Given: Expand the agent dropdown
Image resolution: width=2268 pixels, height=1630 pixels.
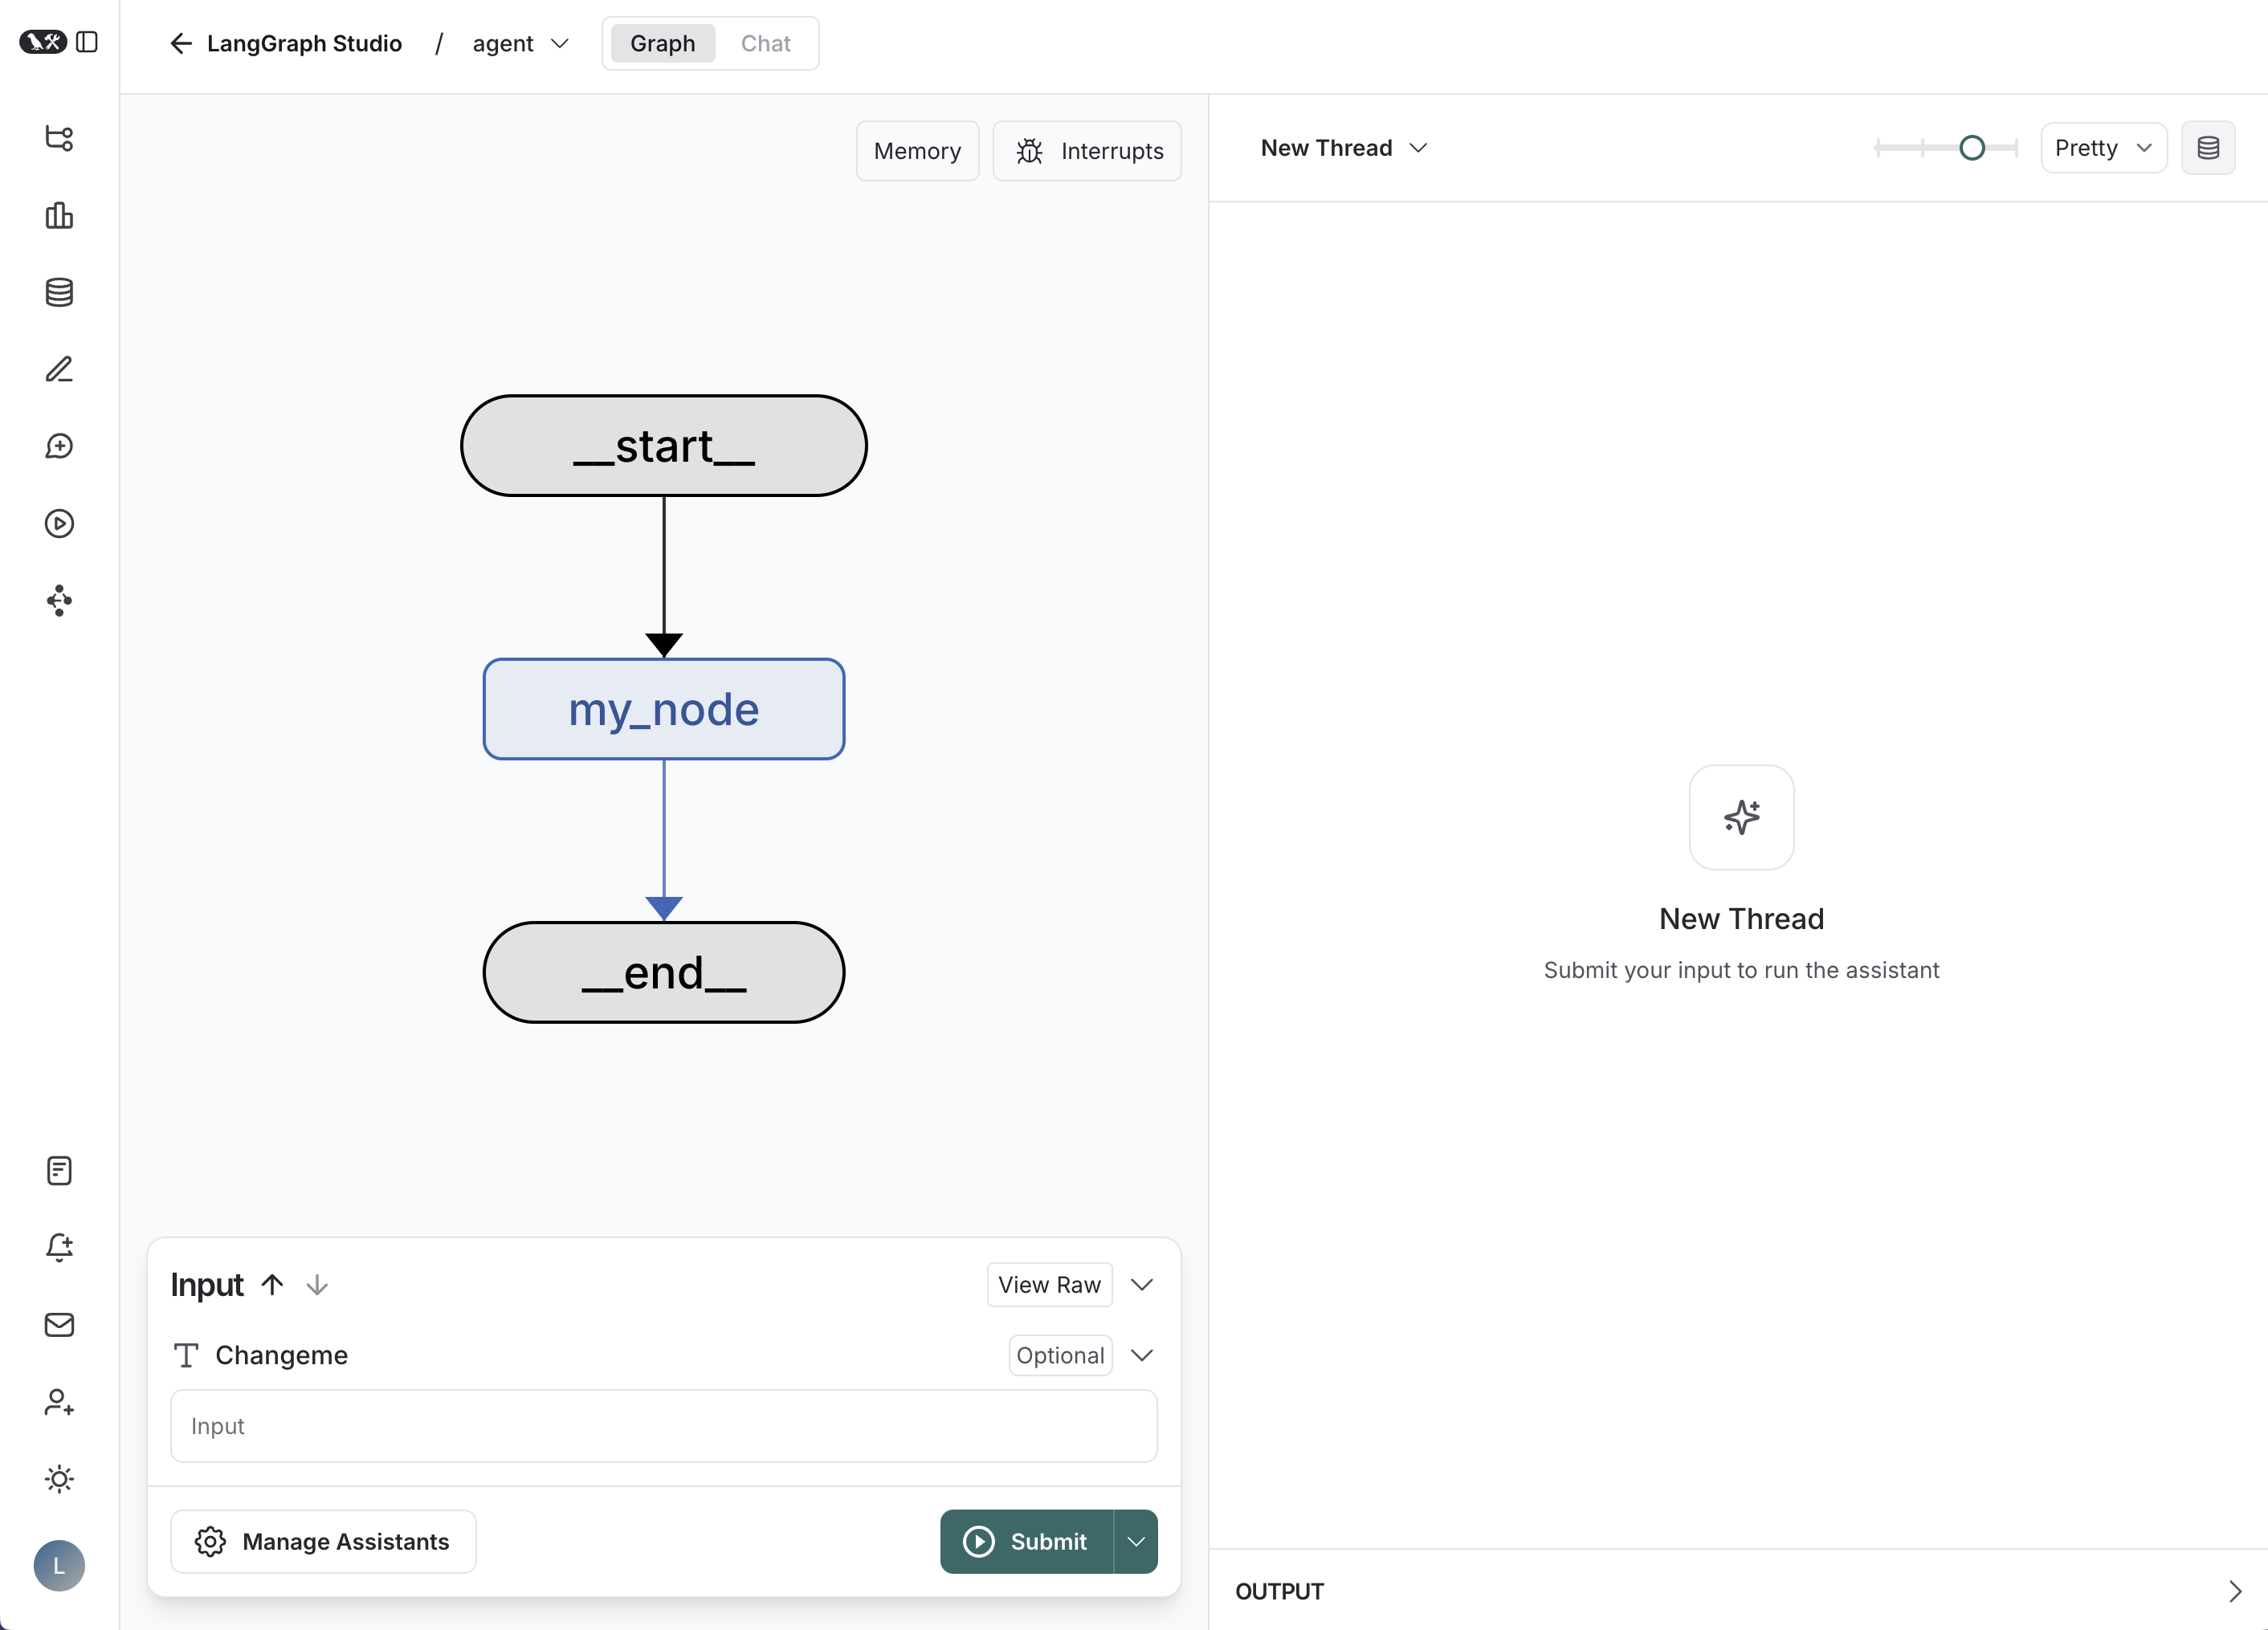Looking at the screenshot, I should 519,43.
